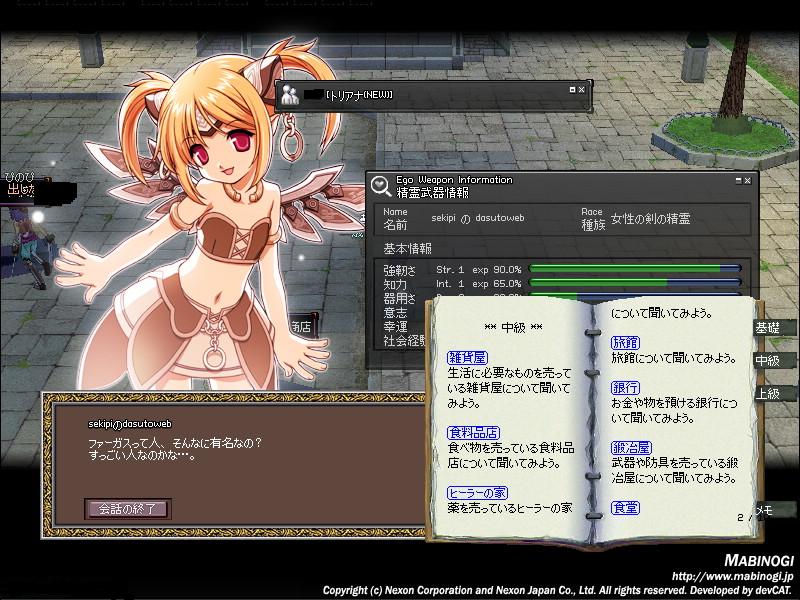Click the 幸運 stat label
The height and width of the screenshot is (600, 800).
(395, 327)
